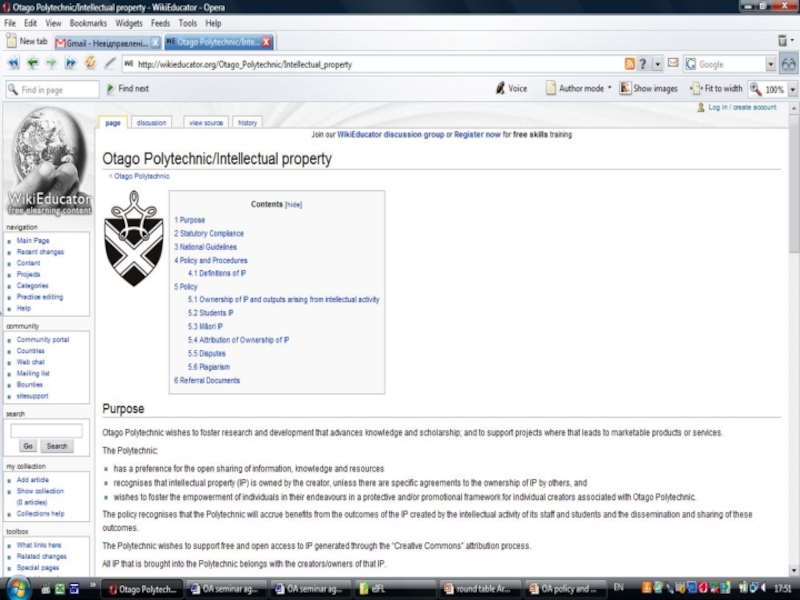Click the binoculars panel icon

click(x=789, y=64)
